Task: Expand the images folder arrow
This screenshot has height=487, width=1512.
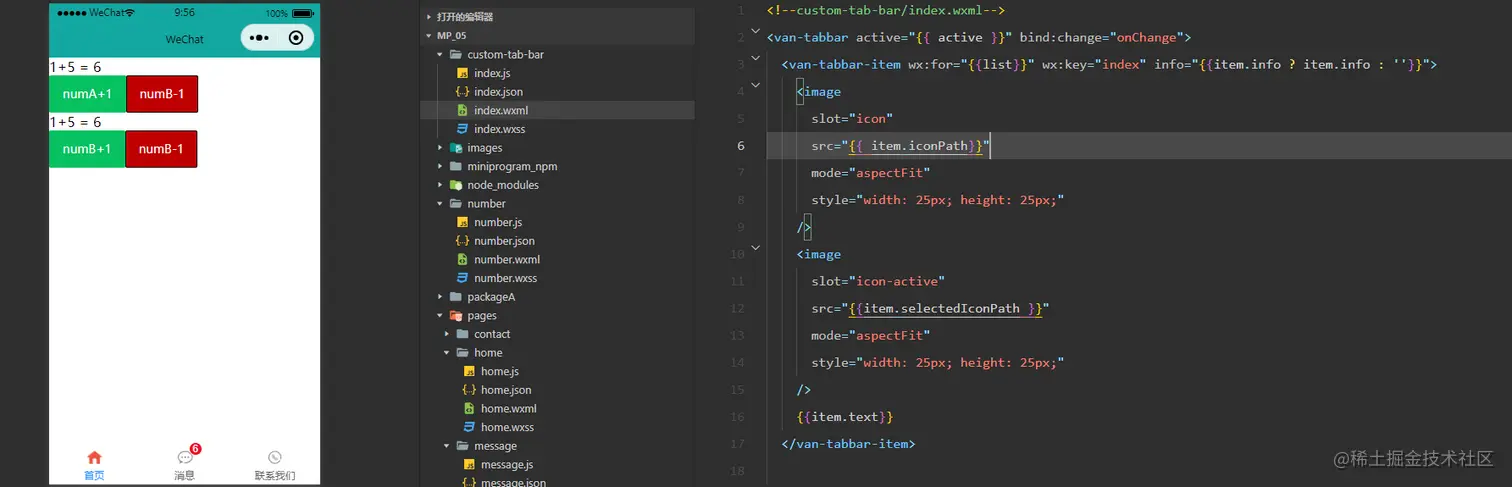Action: coord(441,148)
